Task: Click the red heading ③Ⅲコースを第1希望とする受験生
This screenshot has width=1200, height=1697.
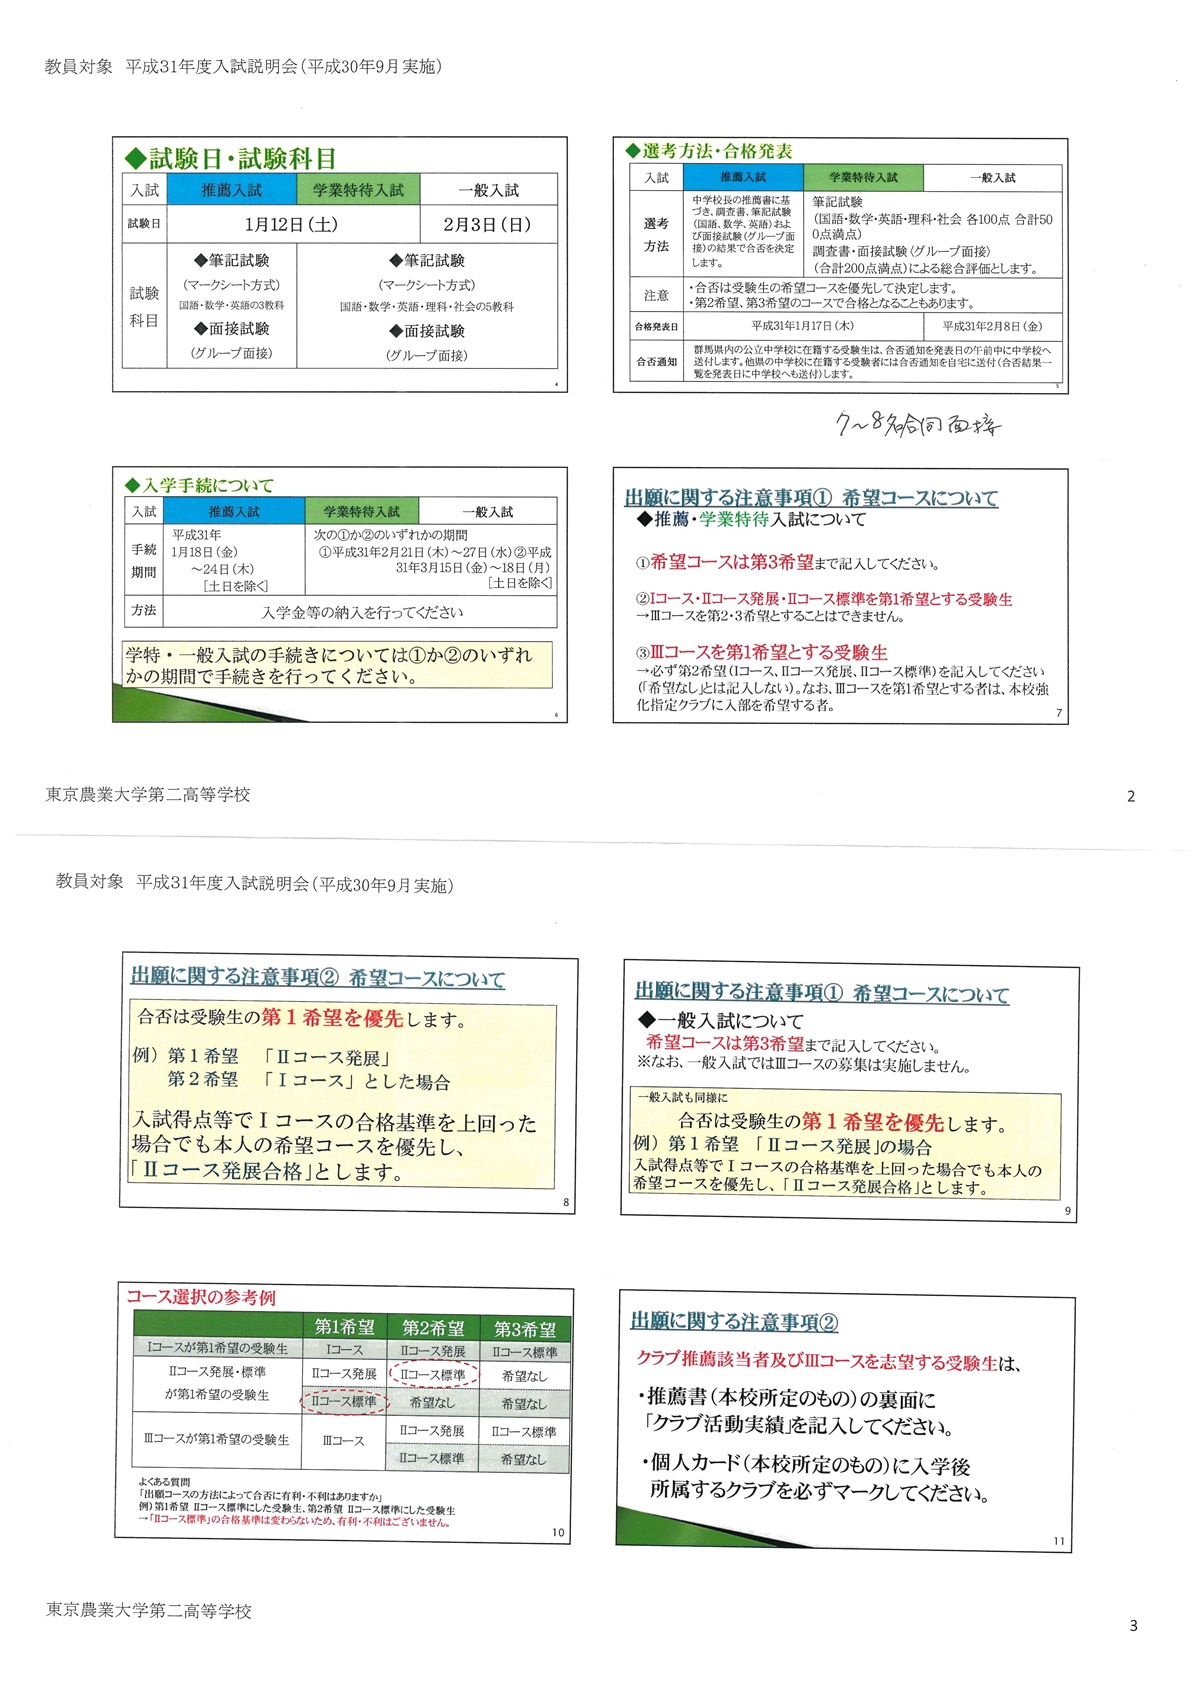Action: [x=762, y=652]
